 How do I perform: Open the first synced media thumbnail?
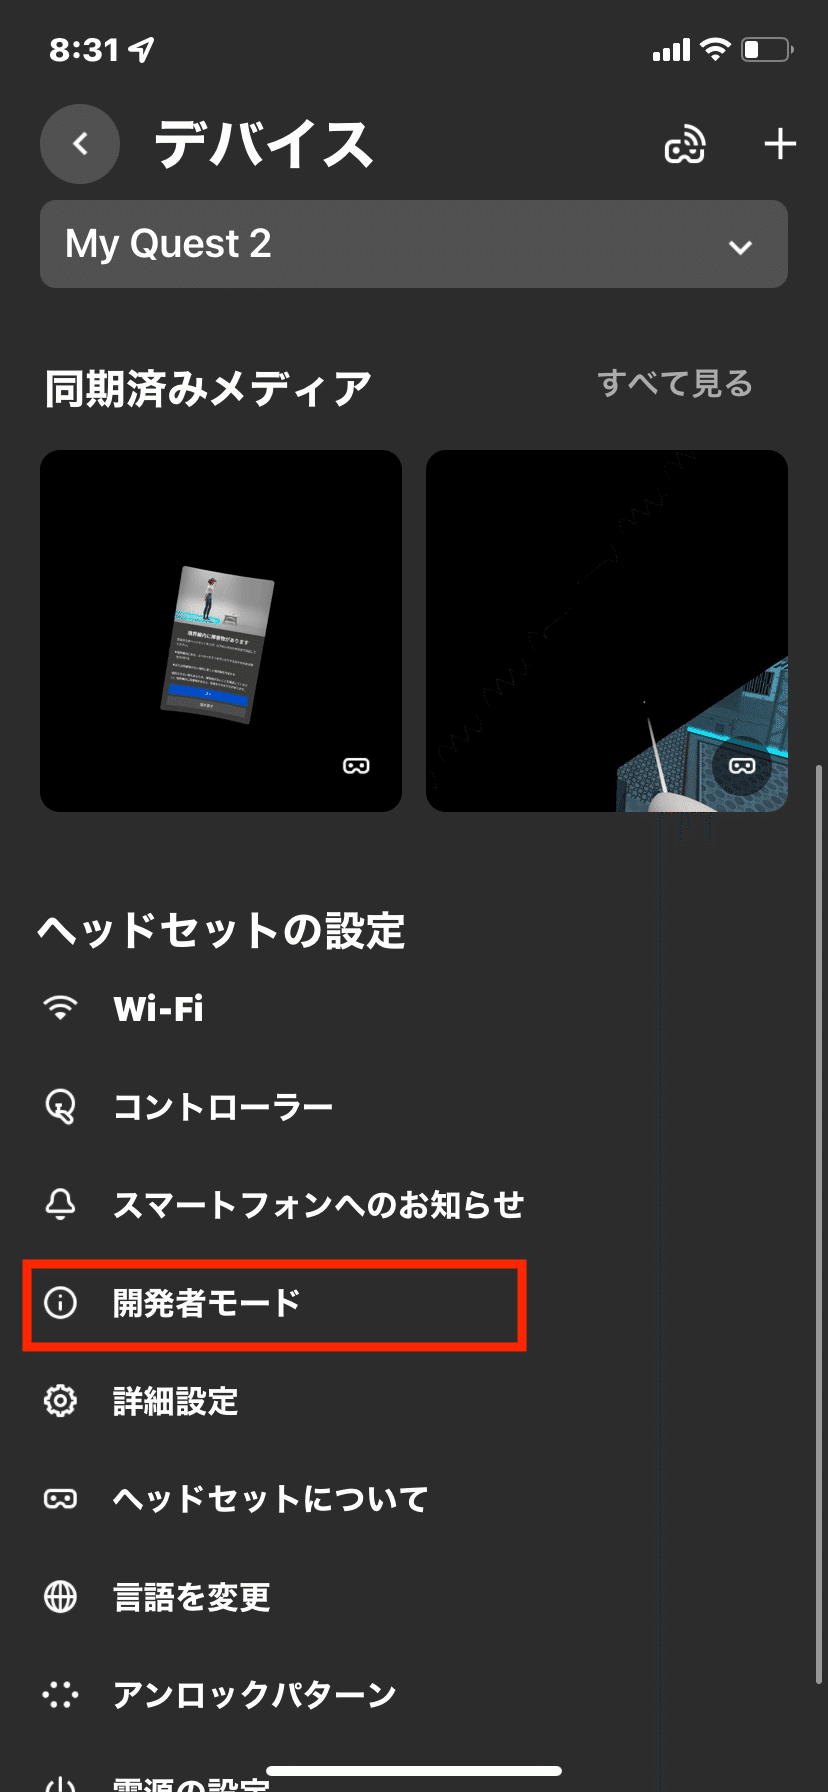[x=221, y=631]
